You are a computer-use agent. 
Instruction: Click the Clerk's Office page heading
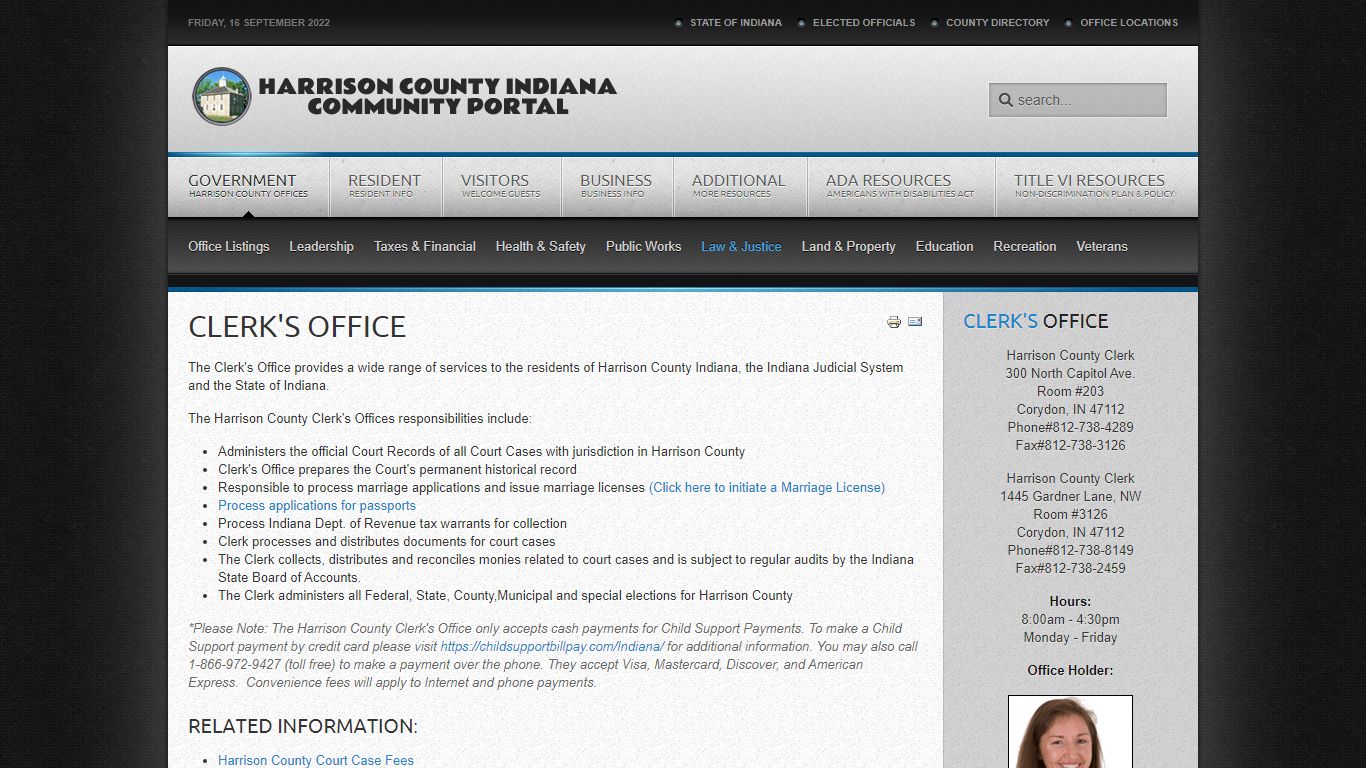[297, 327]
